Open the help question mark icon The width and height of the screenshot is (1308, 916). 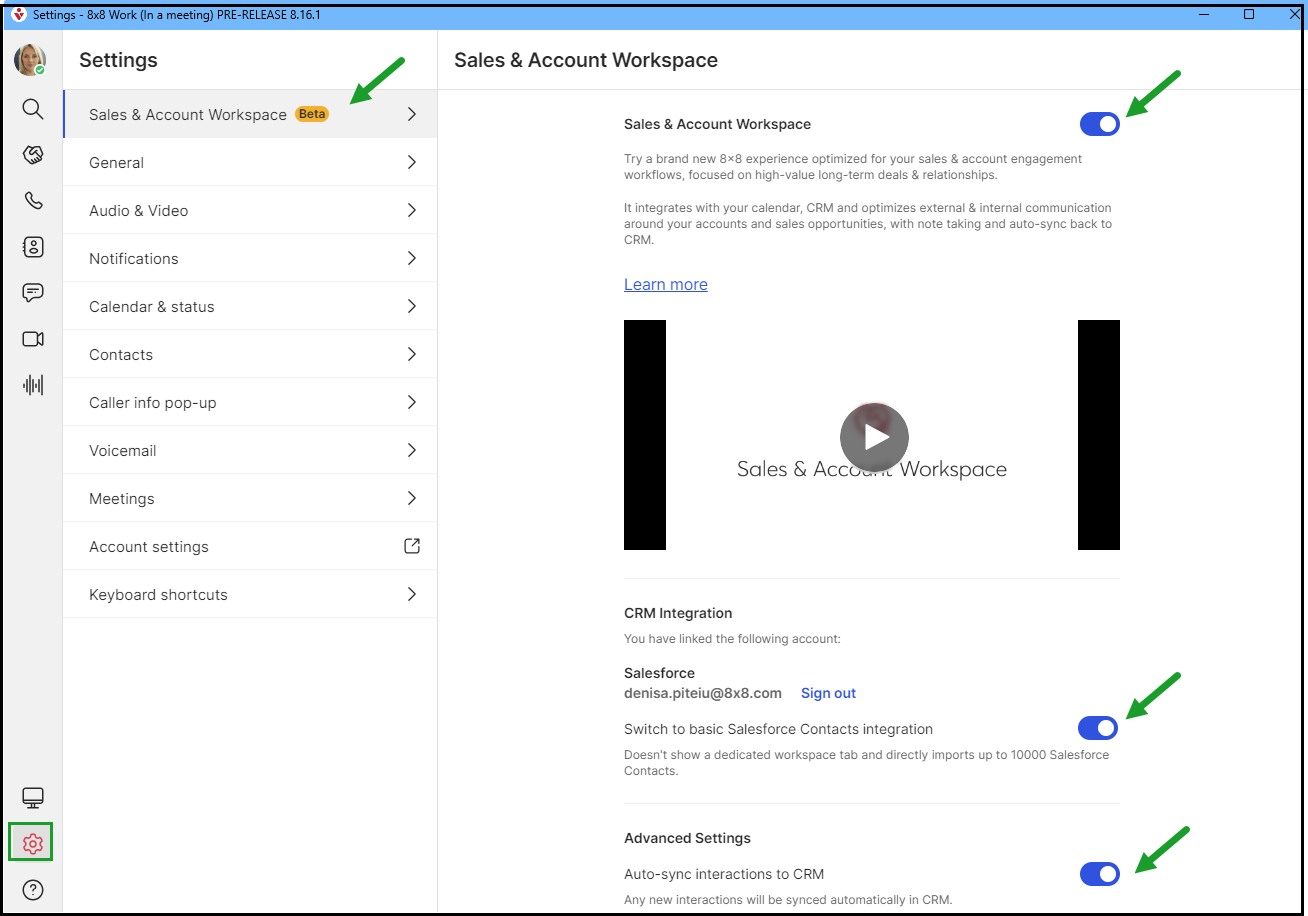click(33, 889)
